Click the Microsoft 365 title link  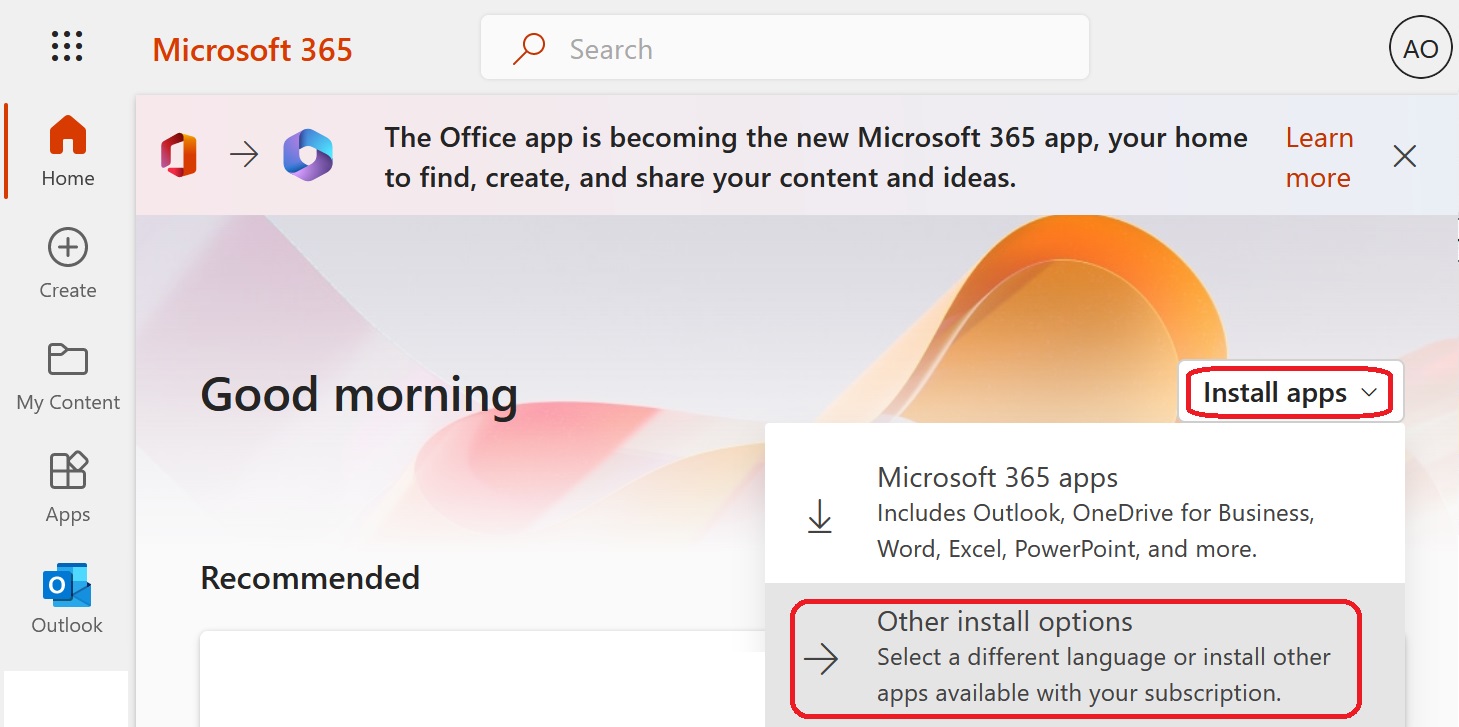[252, 49]
